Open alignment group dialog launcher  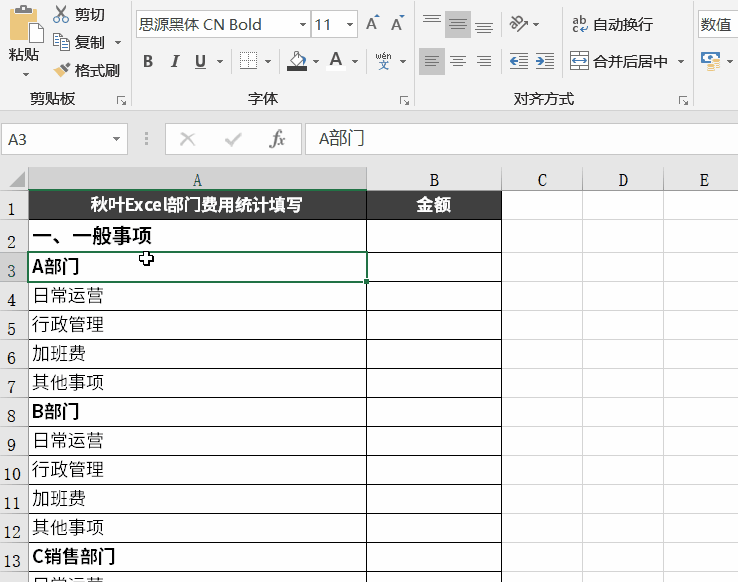point(683,101)
